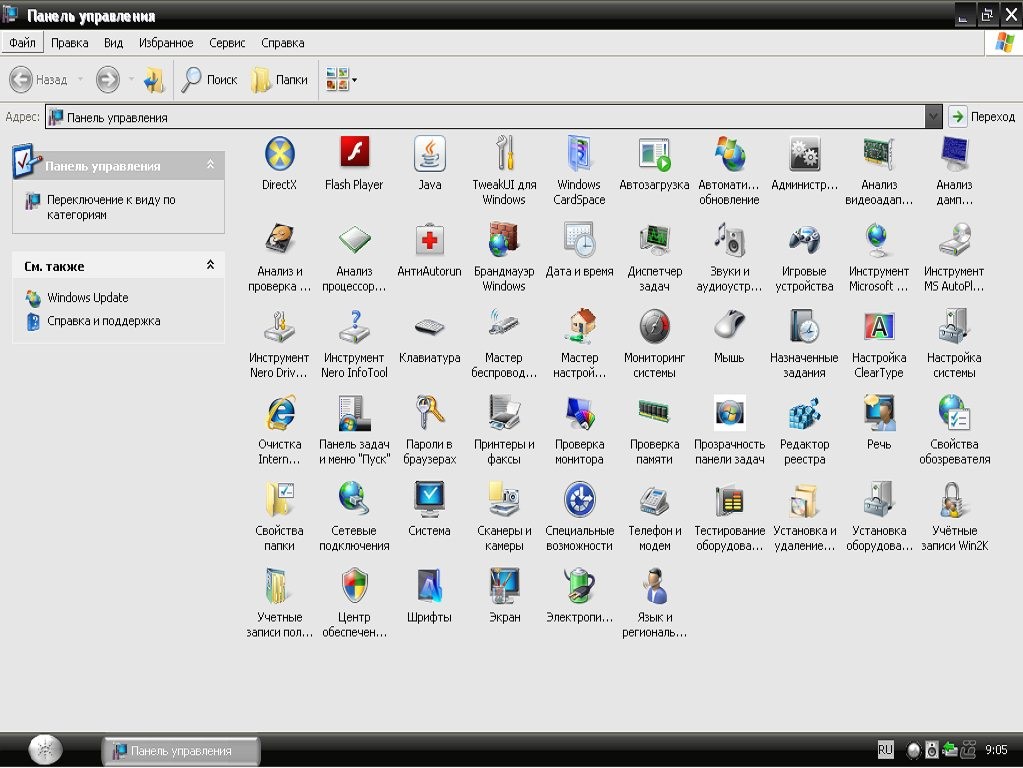Click the Папки folders button
The image size is (1023, 768).
click(279, 80)
